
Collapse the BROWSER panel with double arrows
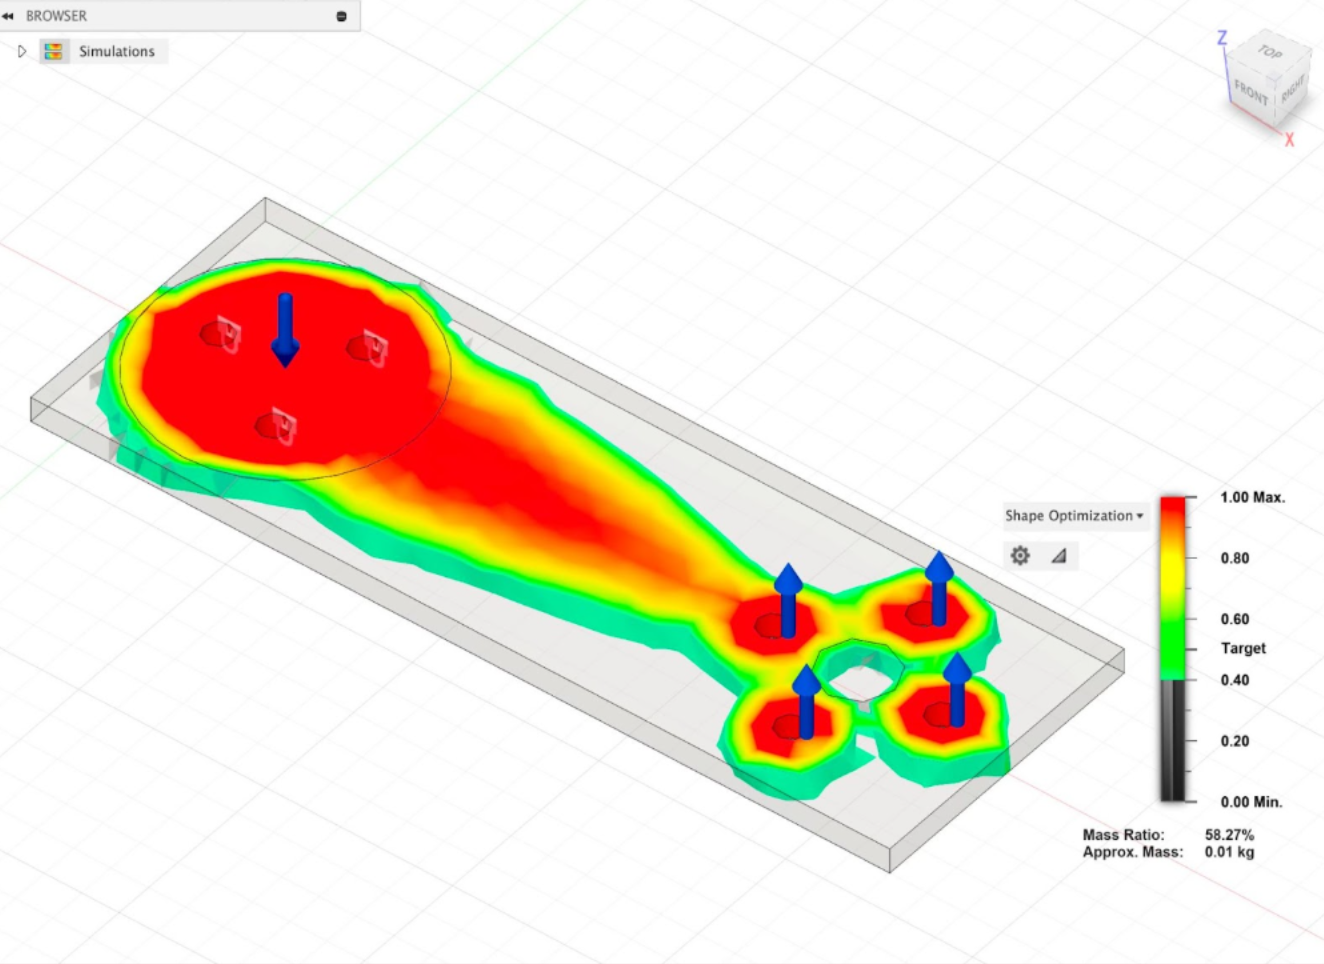[x=8, y=16]
